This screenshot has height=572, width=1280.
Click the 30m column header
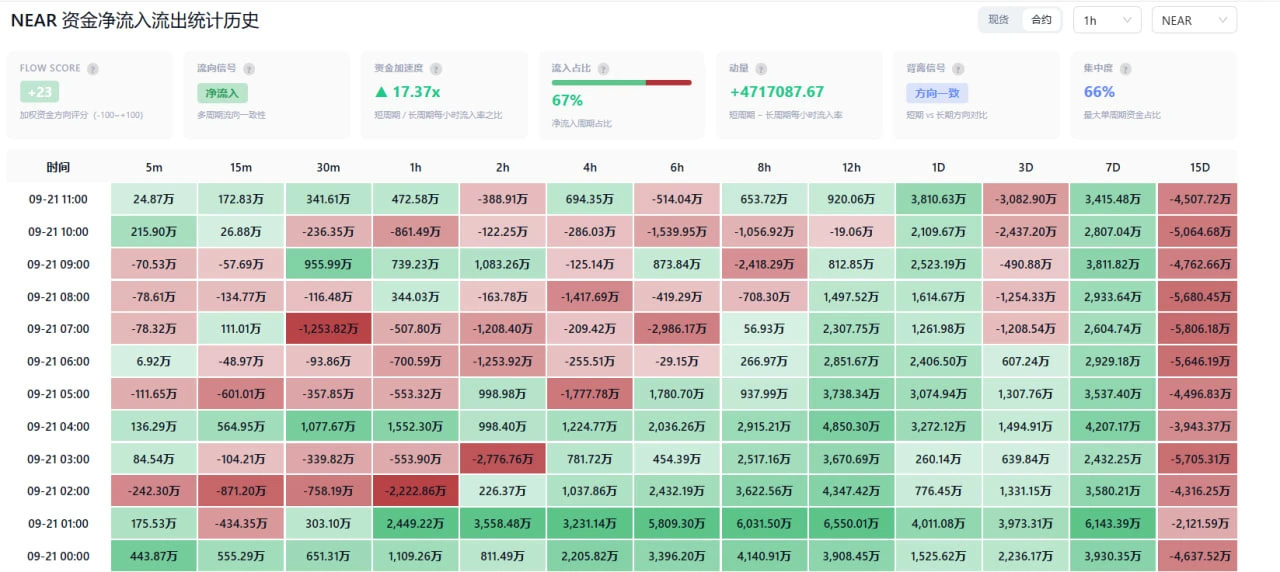click(328, 167)
